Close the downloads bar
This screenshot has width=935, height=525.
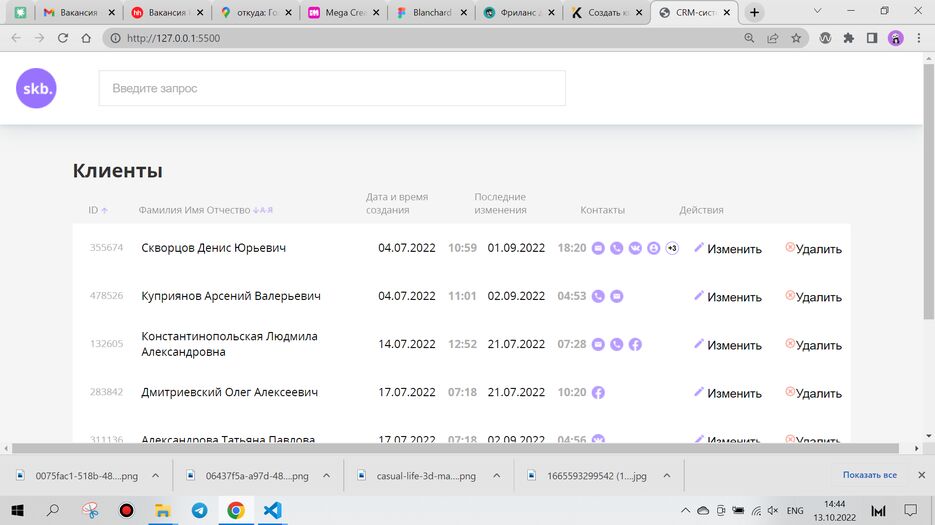tap(921, 475)
